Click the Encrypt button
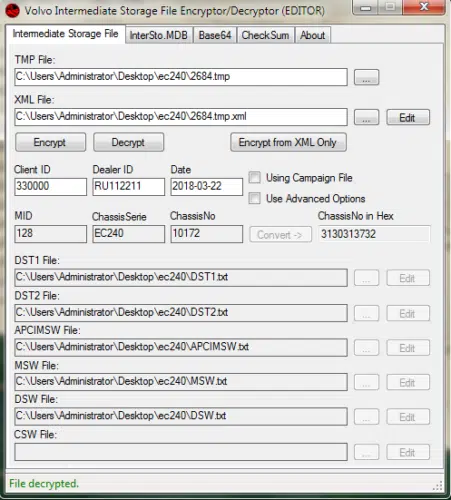451x500 pixels. tap(50, 142)
